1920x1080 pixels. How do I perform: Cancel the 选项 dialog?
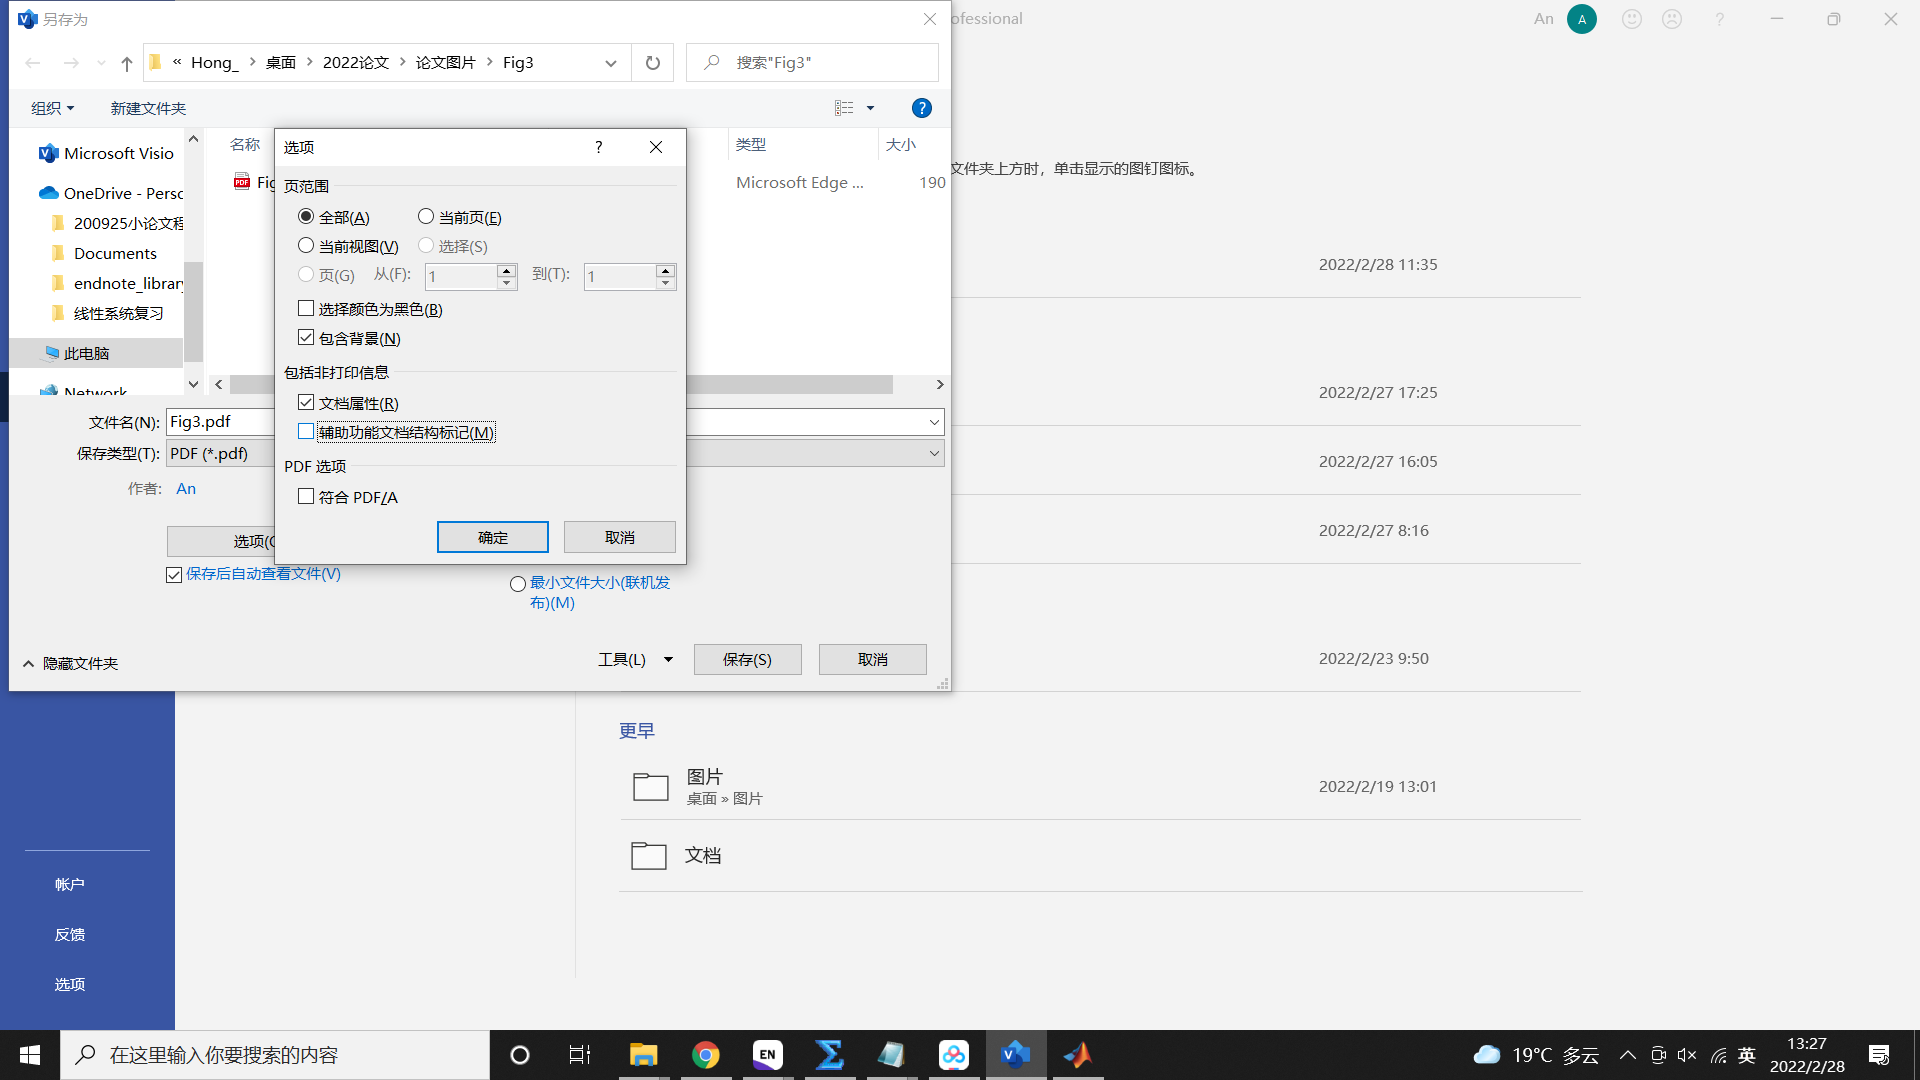point(620,537)
